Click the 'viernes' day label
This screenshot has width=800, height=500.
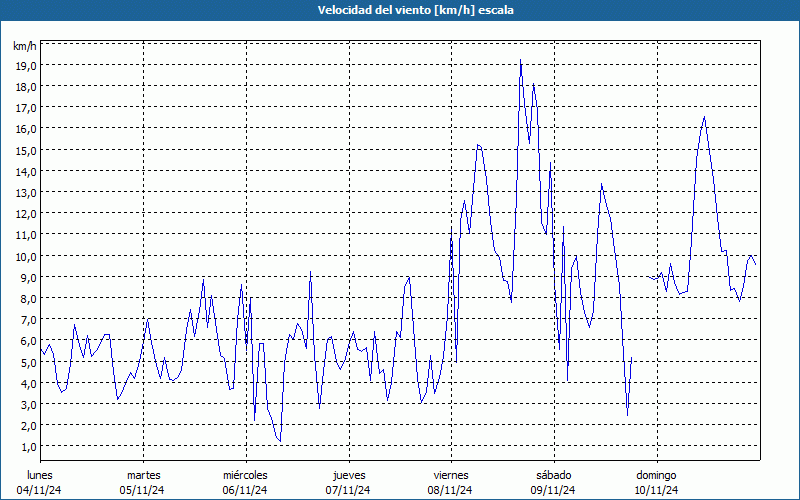(451, 475)
